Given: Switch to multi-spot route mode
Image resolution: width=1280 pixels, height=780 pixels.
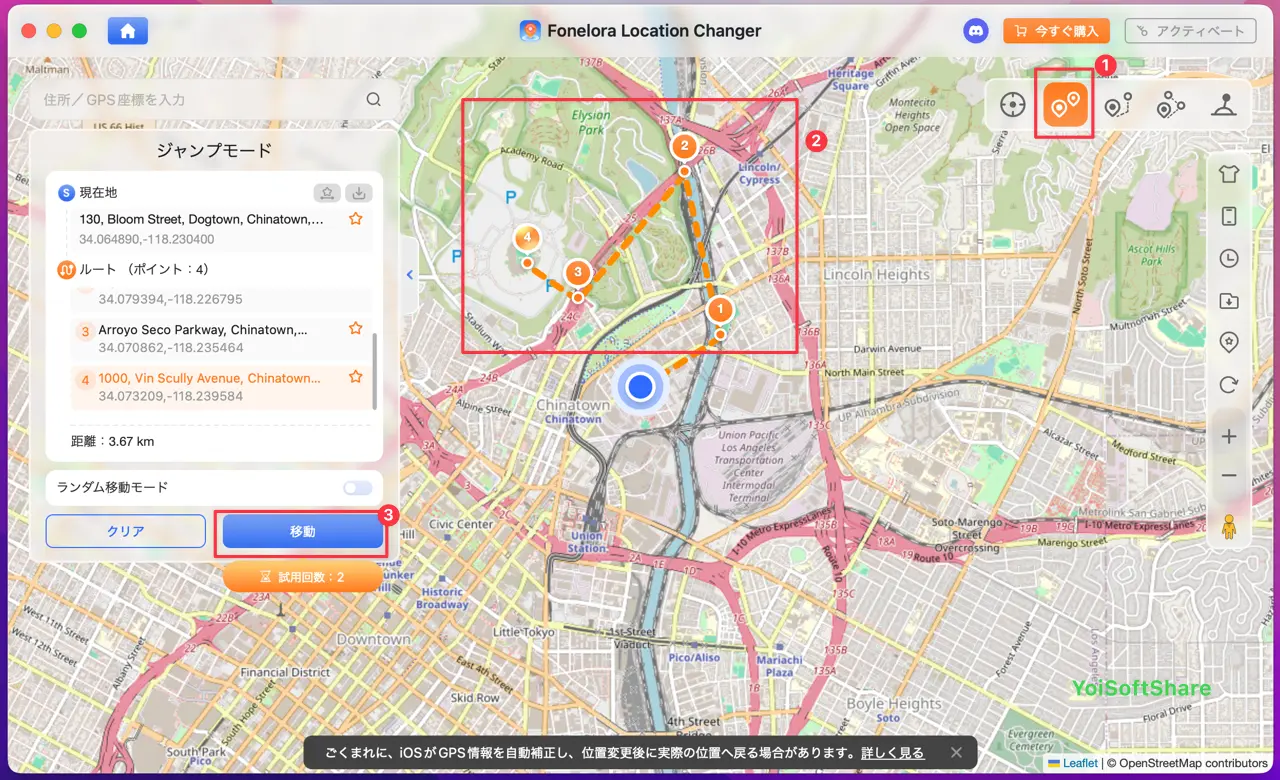Looking at the screenshot, I should click(1170, 105).
